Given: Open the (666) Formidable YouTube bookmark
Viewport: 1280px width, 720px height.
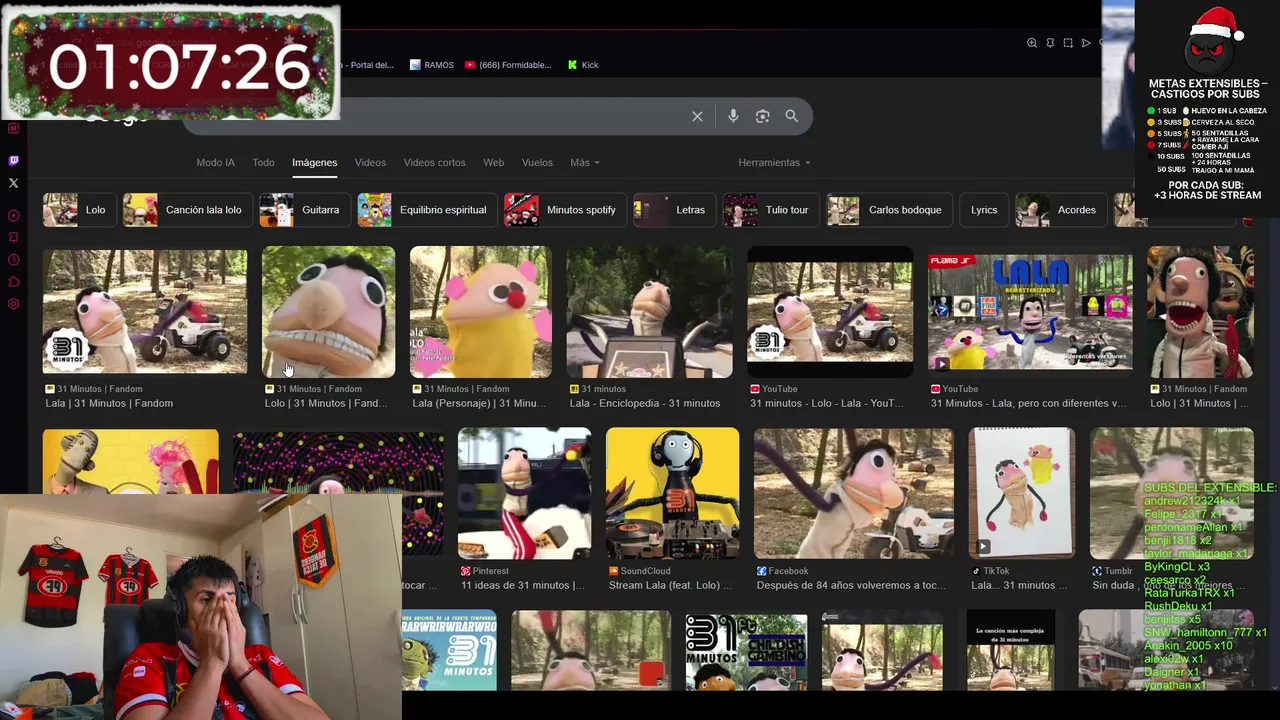Looking at the screenshot, I should [x=508, y=65].
